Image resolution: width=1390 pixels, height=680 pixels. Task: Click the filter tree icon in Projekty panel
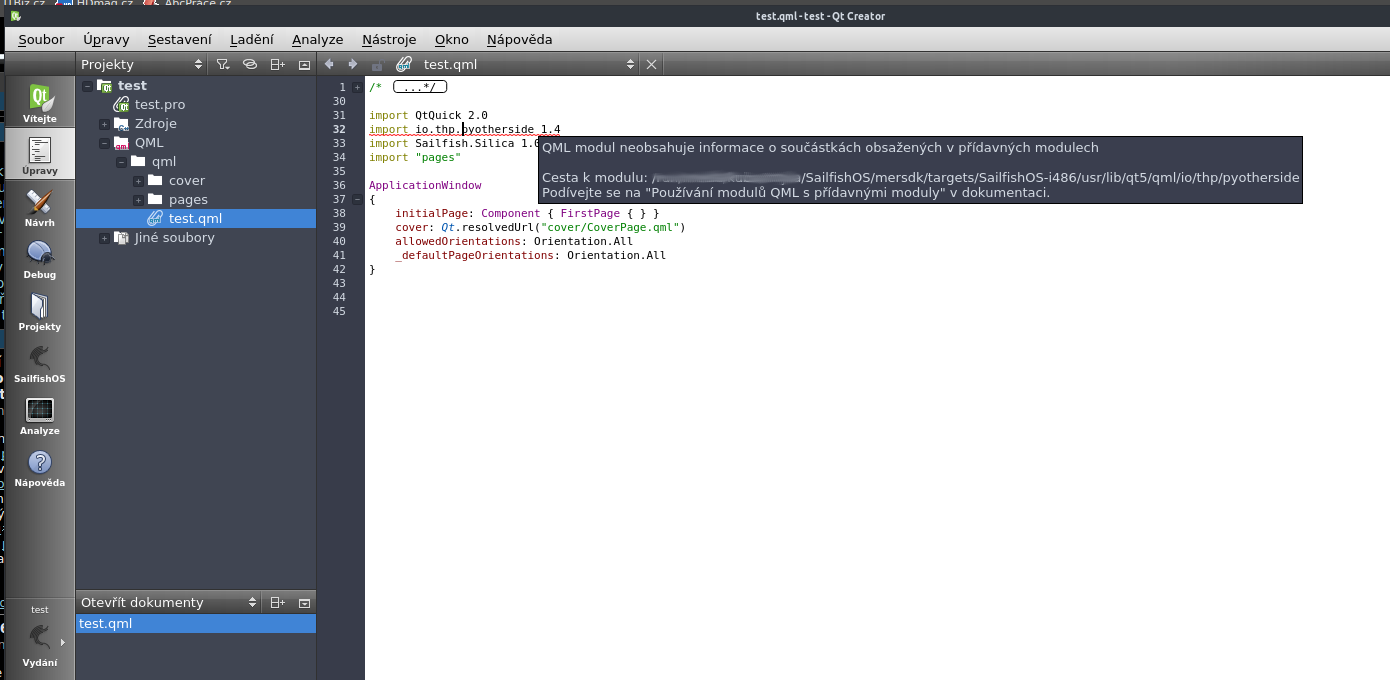pos(224,64)
